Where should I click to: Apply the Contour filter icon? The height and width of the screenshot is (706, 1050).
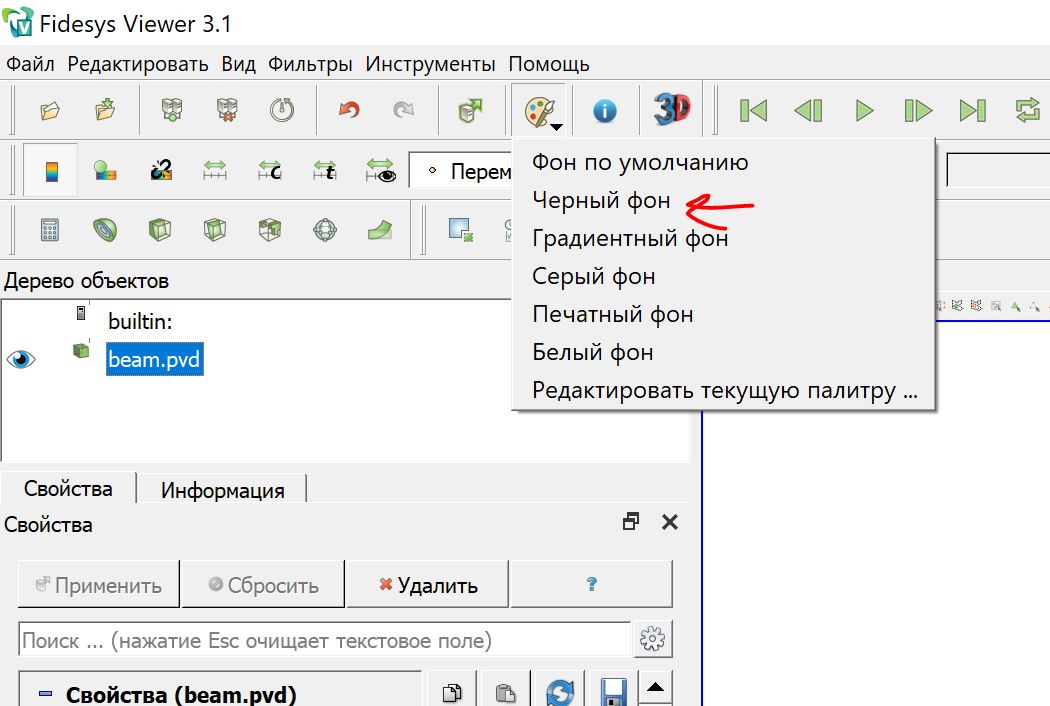pyautogui.click(x=105, y=230)
